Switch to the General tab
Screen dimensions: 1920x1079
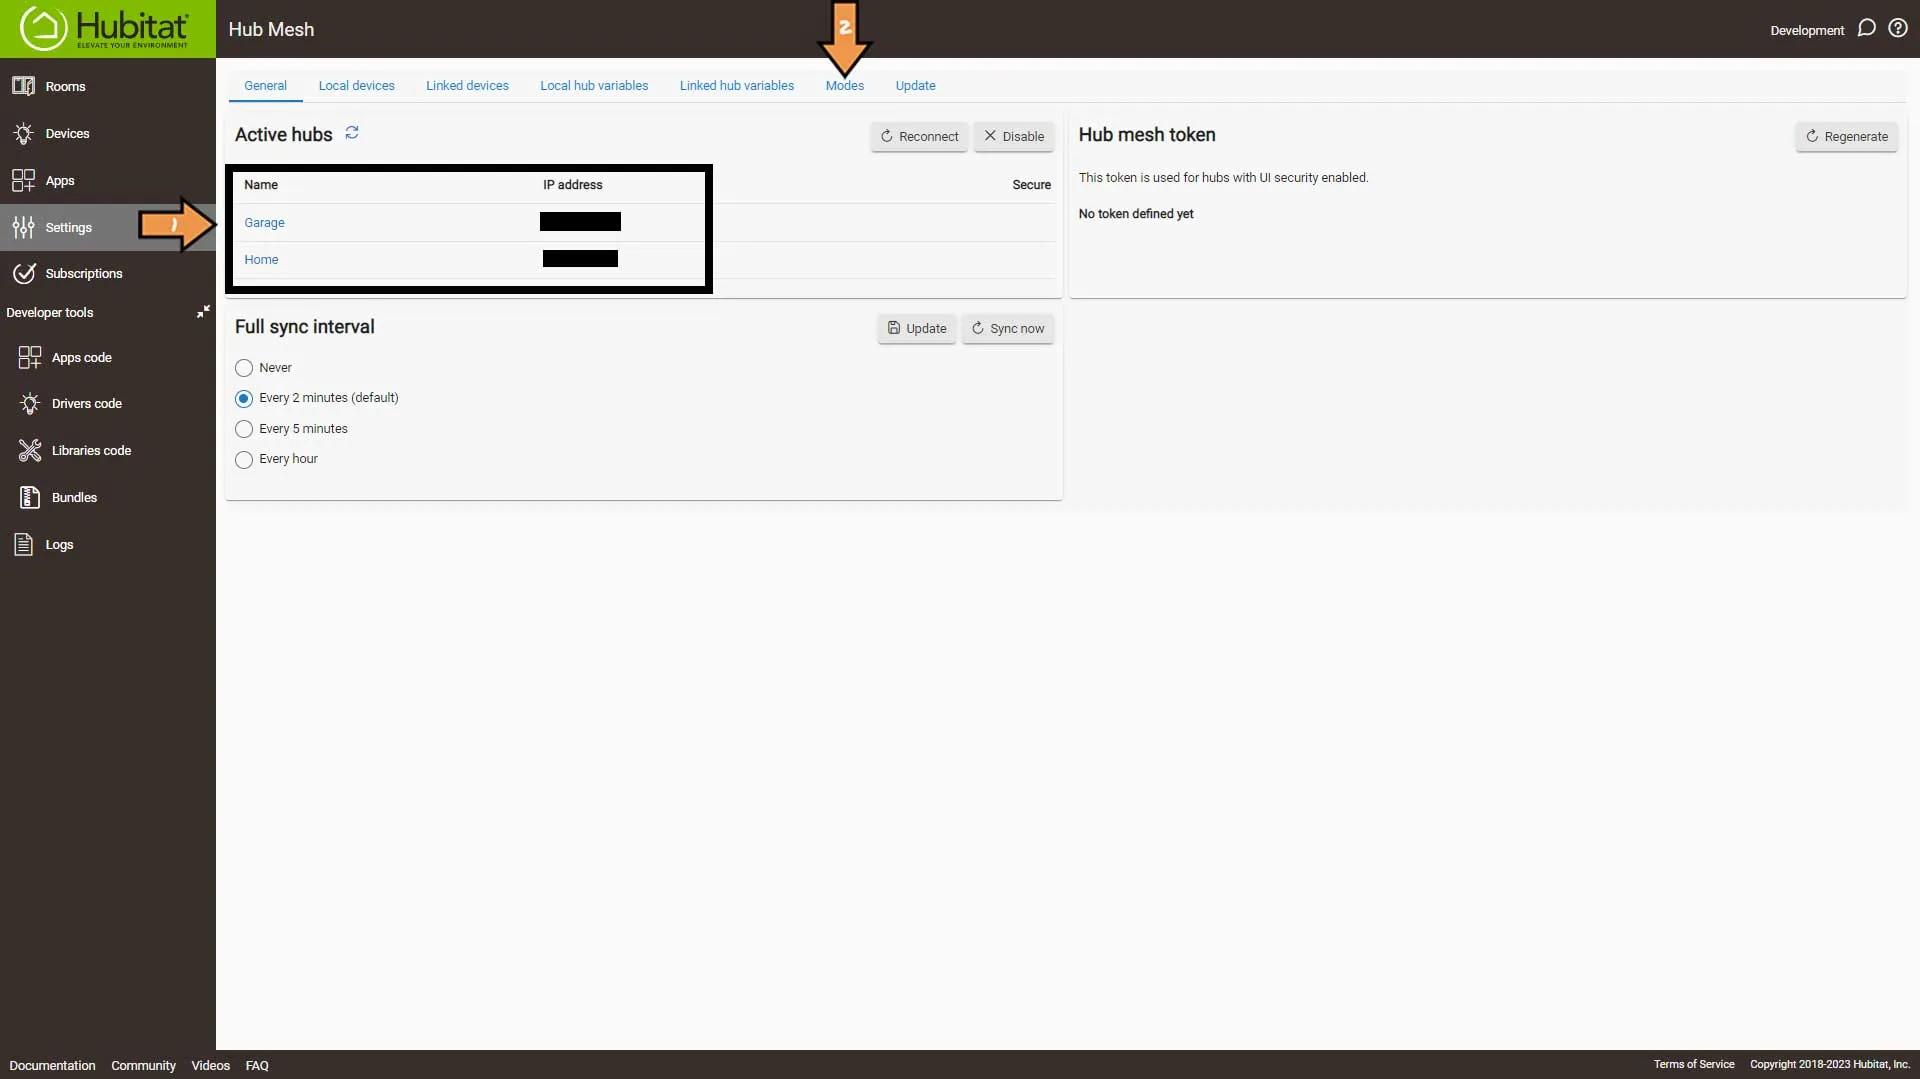coord(265,86)
